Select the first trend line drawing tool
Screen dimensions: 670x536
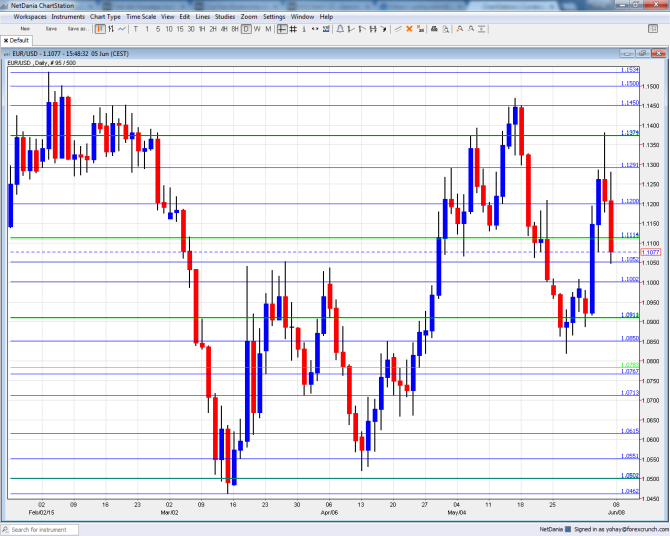[x=351, y=29]
